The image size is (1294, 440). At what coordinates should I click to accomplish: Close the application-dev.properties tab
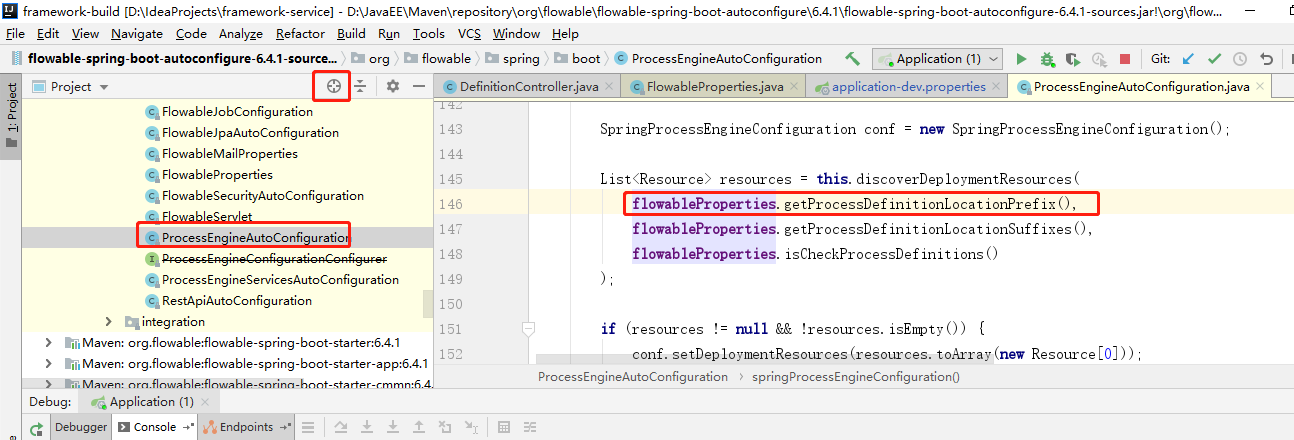[998, 87]
